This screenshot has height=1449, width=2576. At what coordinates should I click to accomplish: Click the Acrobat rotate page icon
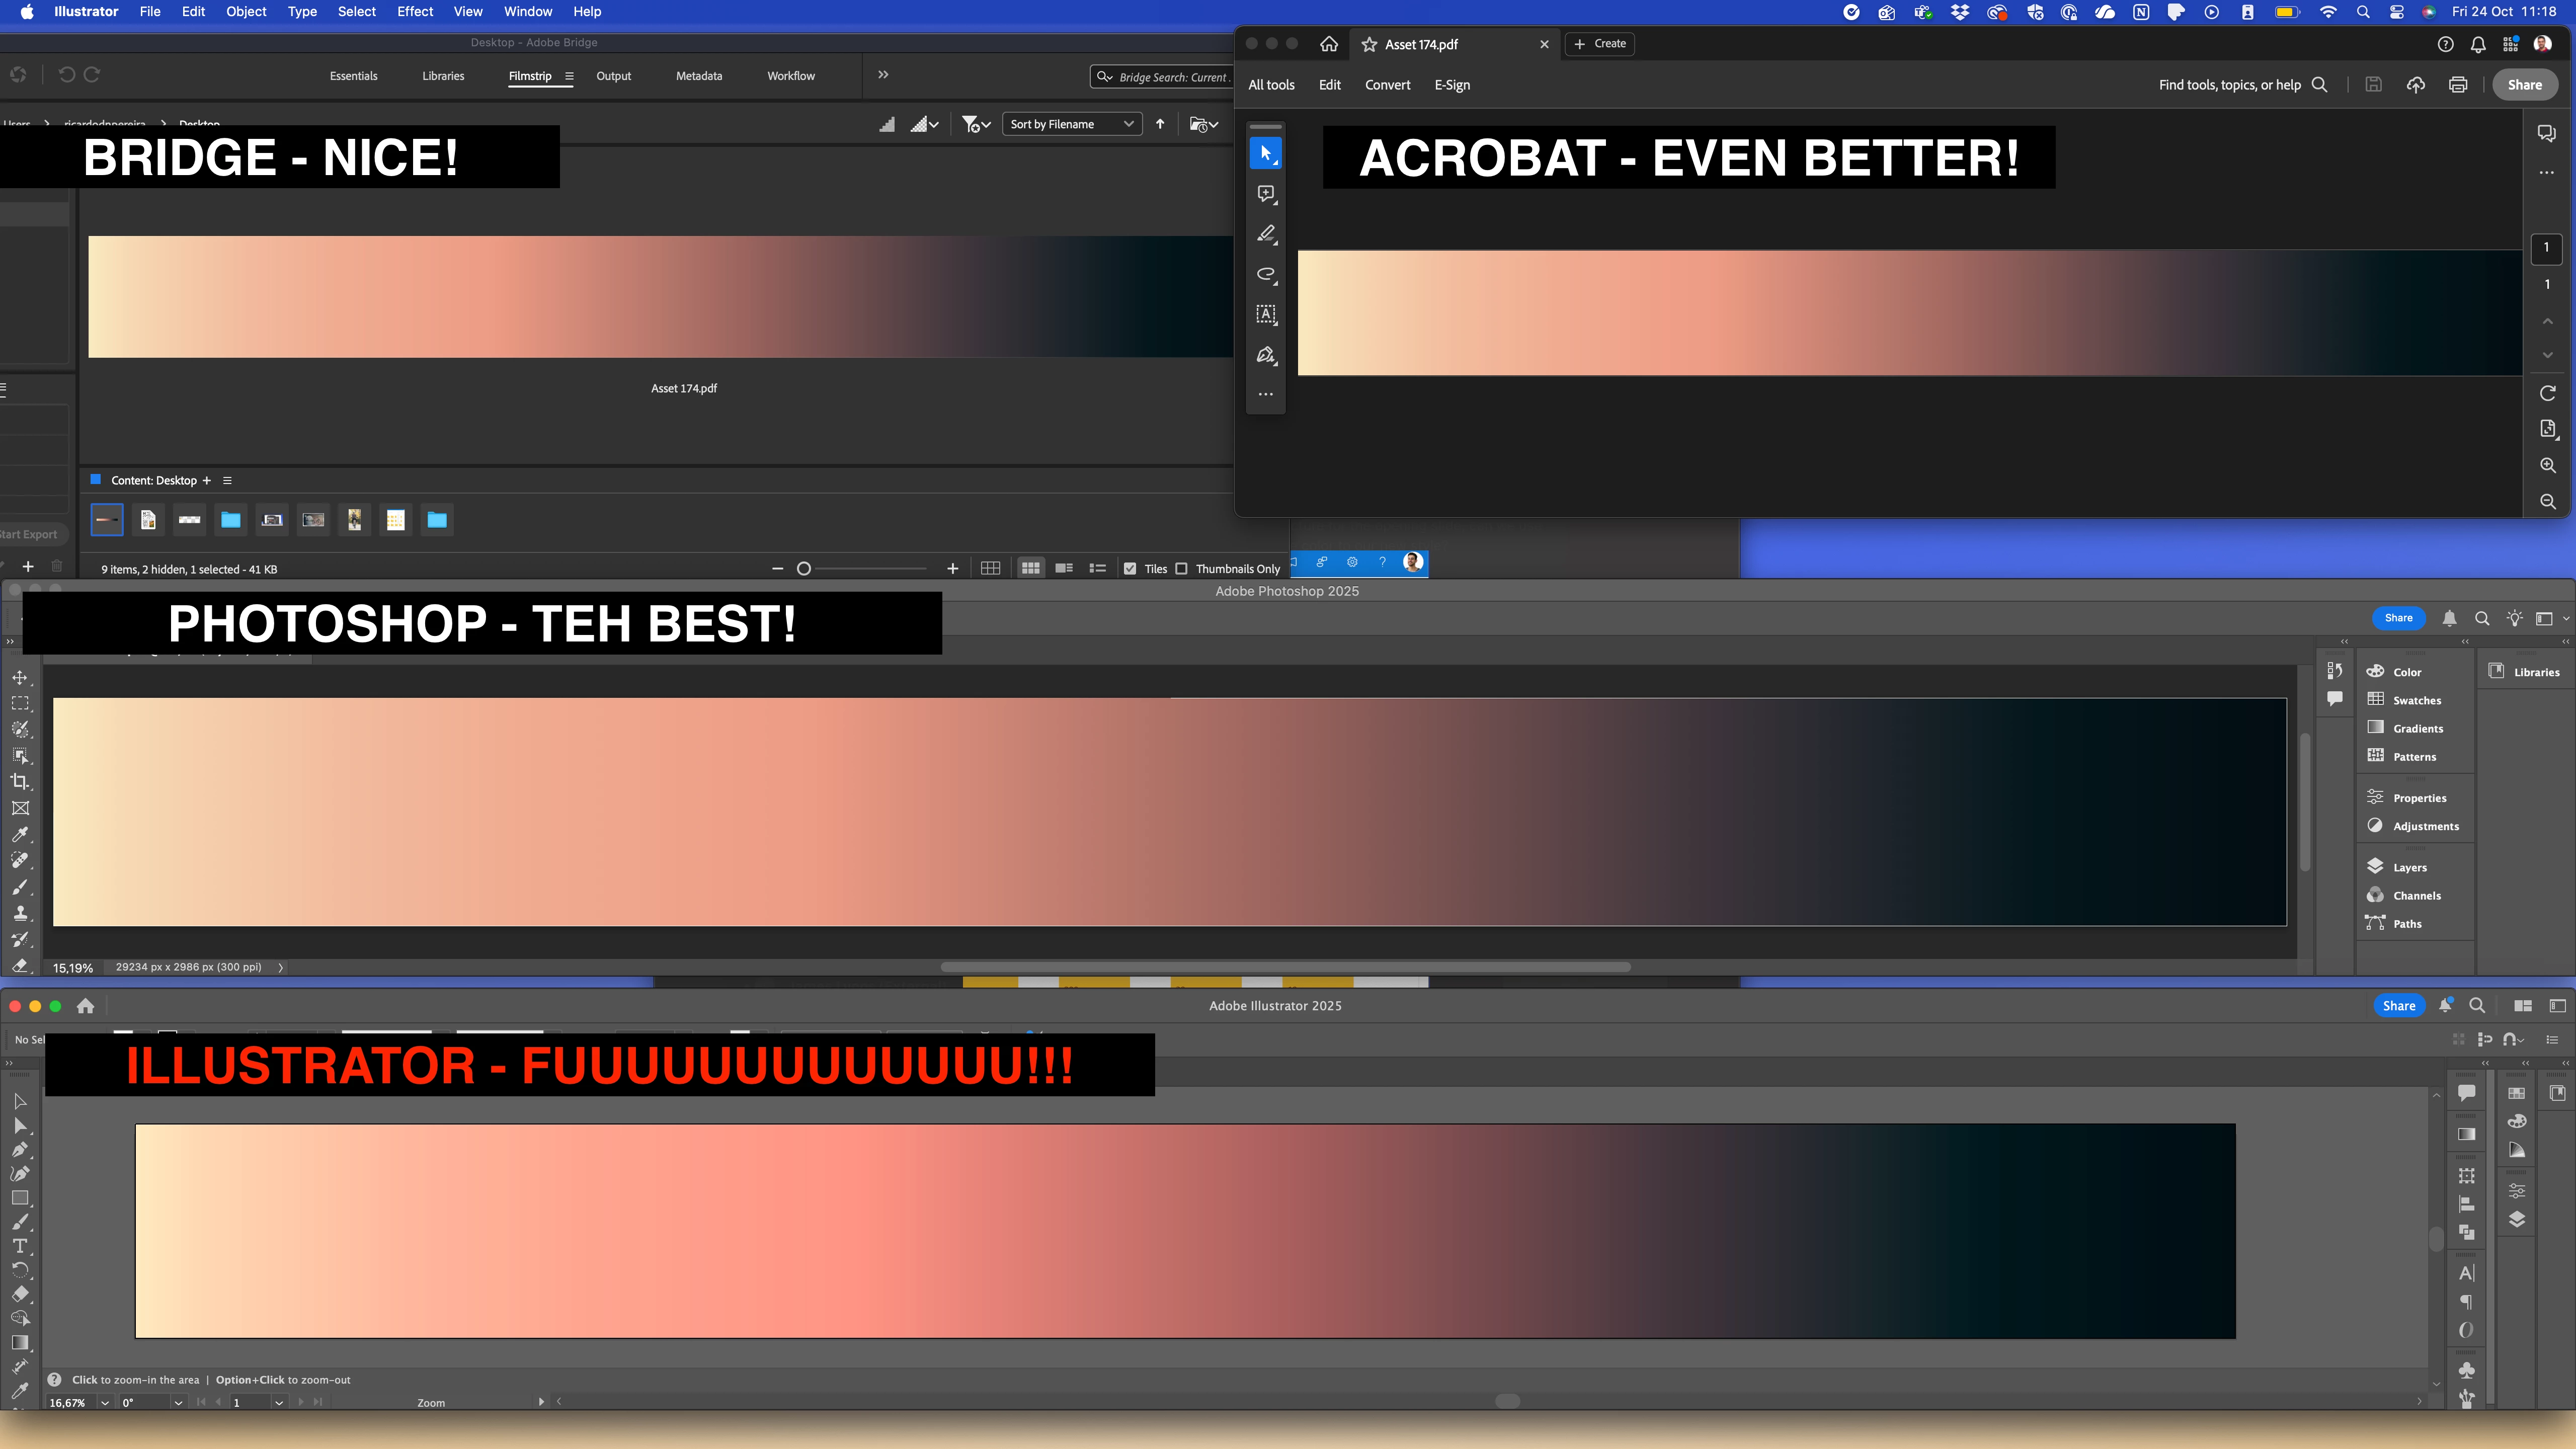tap(2547, 393)
